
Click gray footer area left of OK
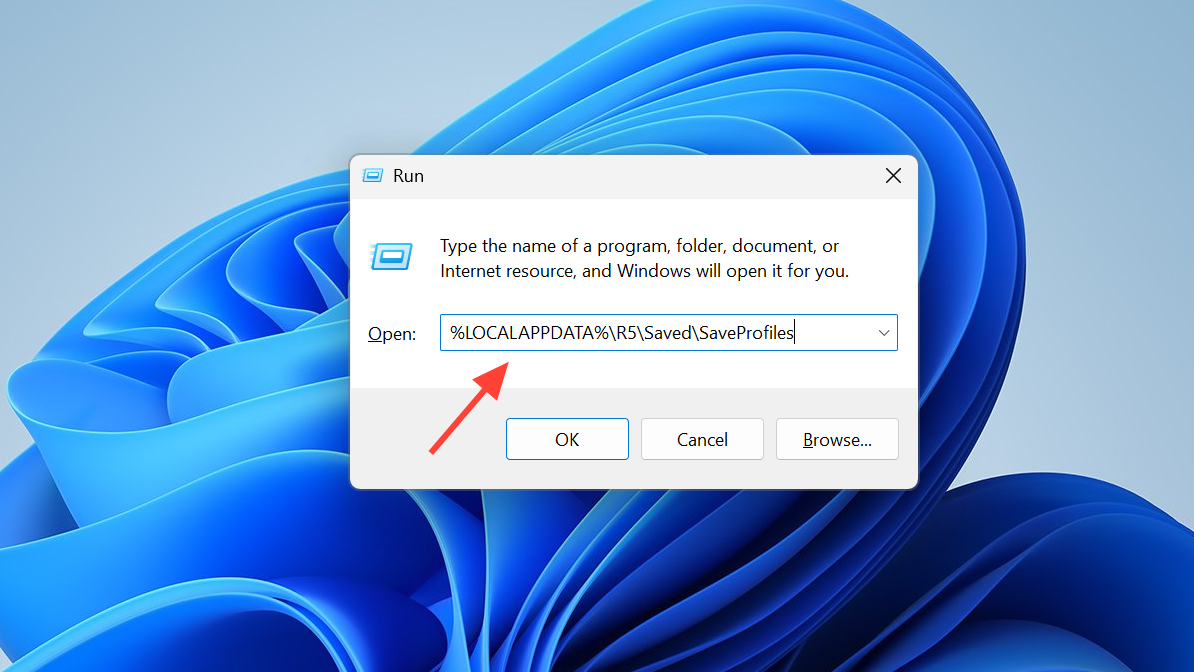pos(426,439)
